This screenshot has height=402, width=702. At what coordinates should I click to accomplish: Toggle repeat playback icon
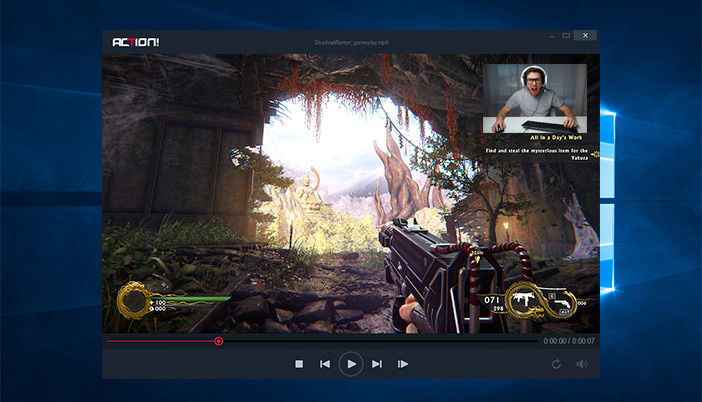[556, 364]
